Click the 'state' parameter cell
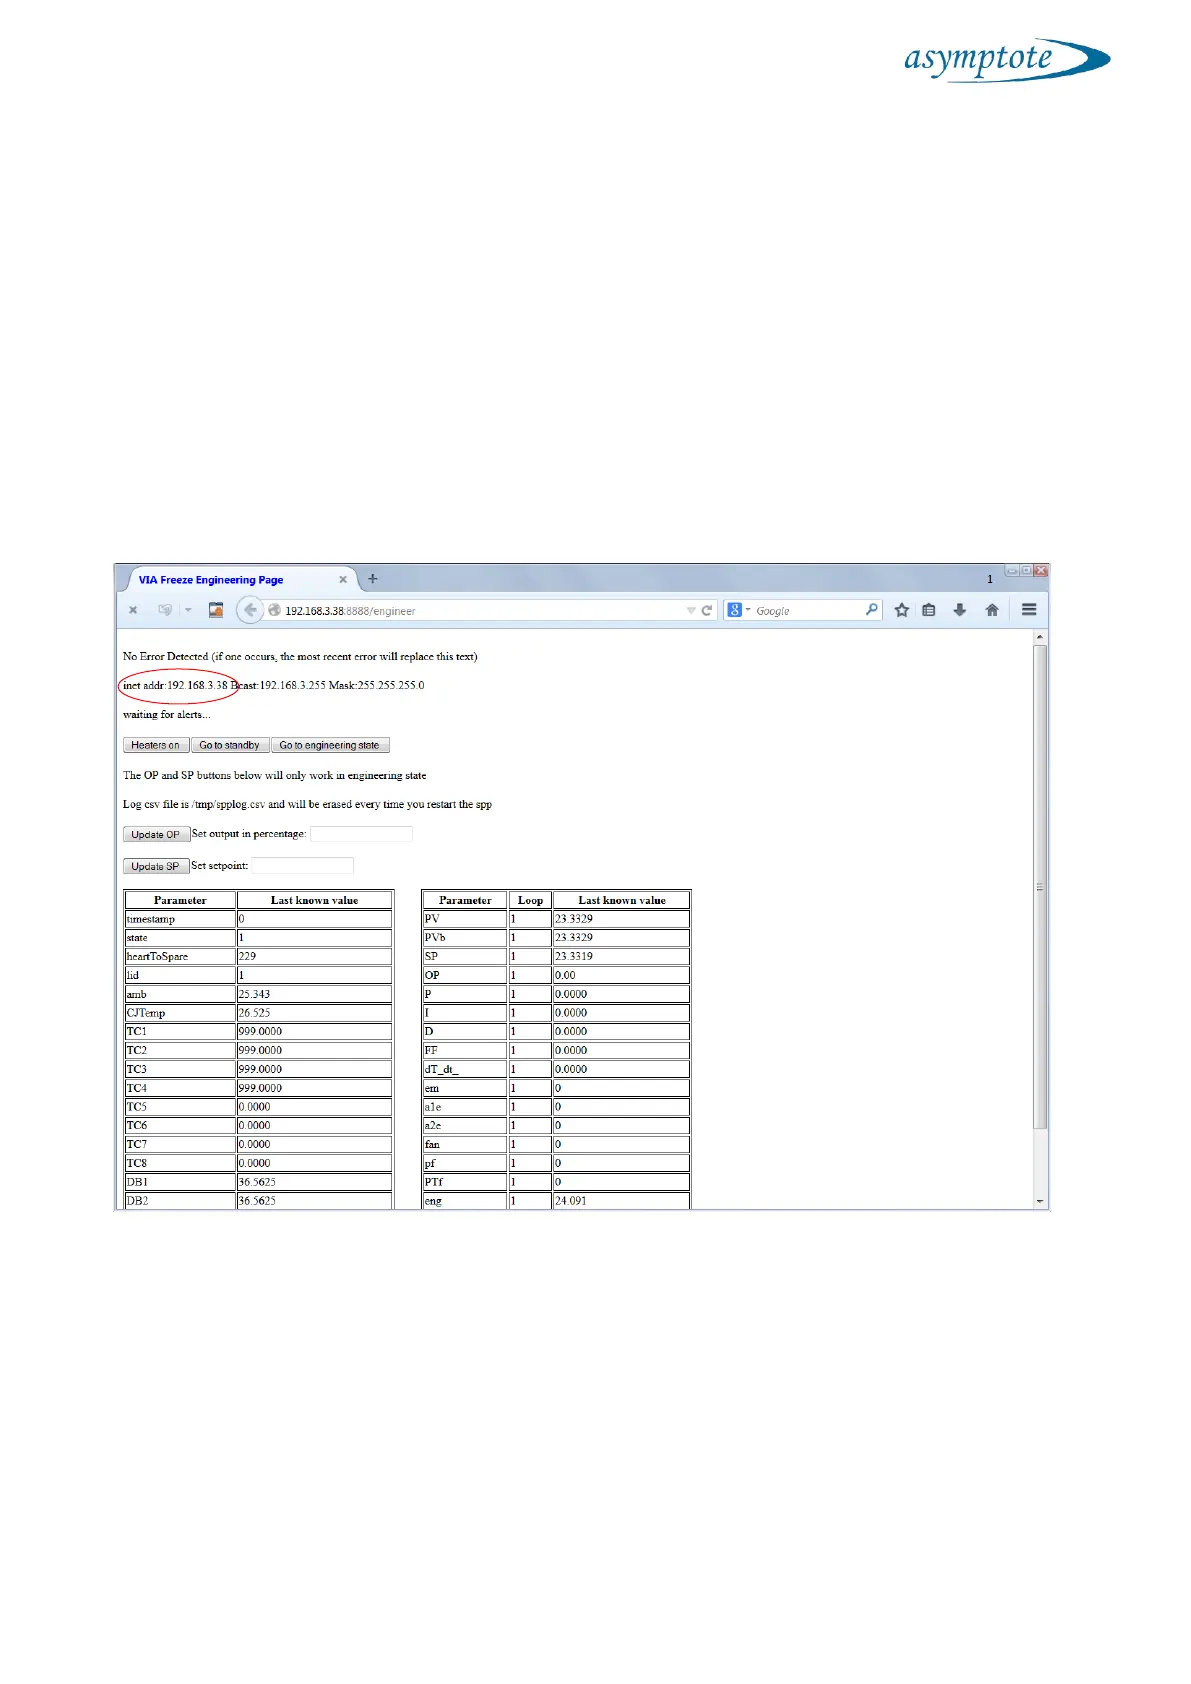1191x1684 pixels. tap(180, 938)
